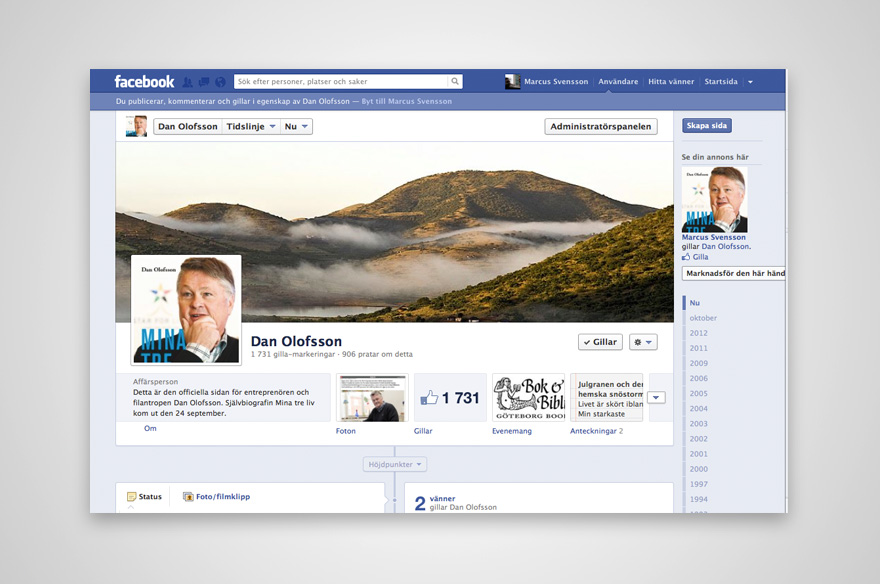Click the Skapa sida button
The height and width of the screenshot is (584, 880).
tap(707, 126)
